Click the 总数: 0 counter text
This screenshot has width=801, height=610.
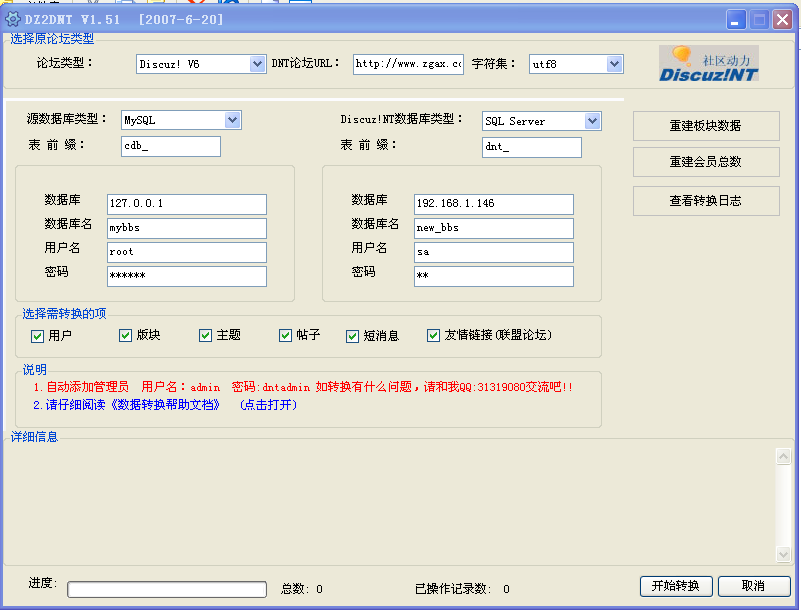[302, 589]
